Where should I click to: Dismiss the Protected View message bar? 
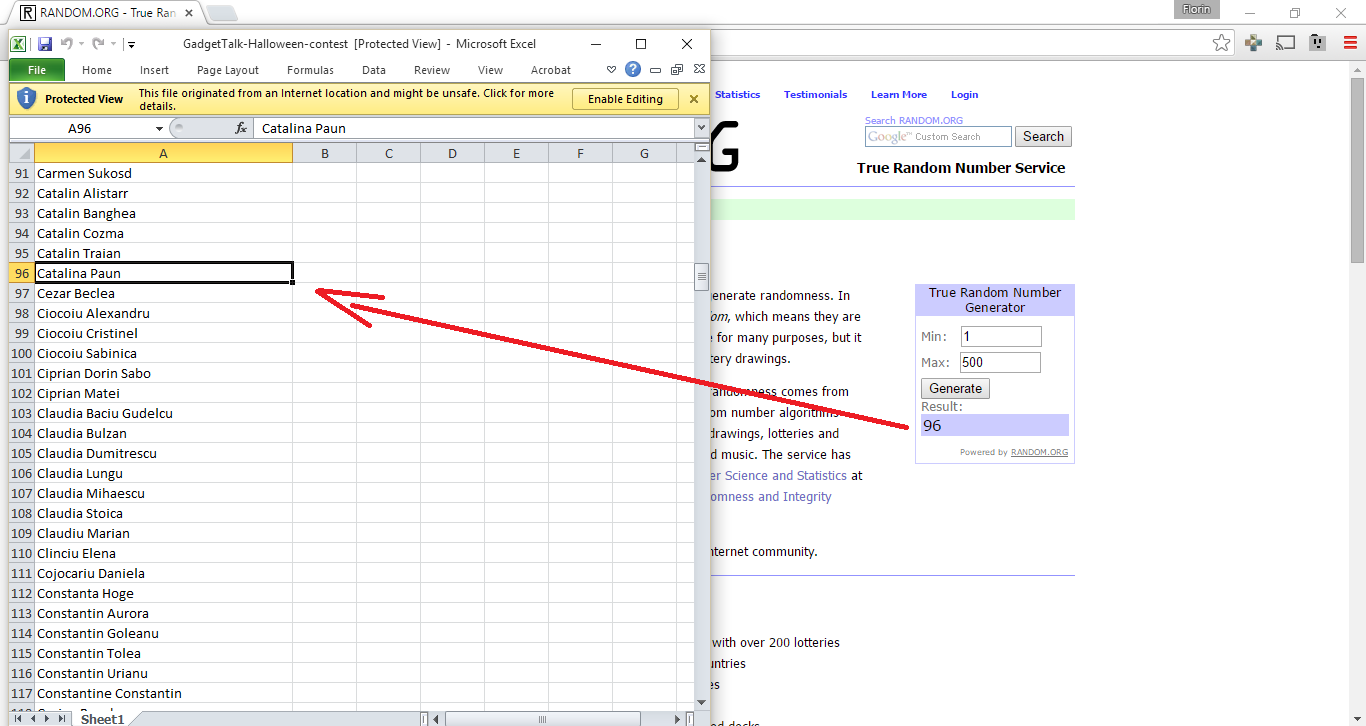coord(694,99)
